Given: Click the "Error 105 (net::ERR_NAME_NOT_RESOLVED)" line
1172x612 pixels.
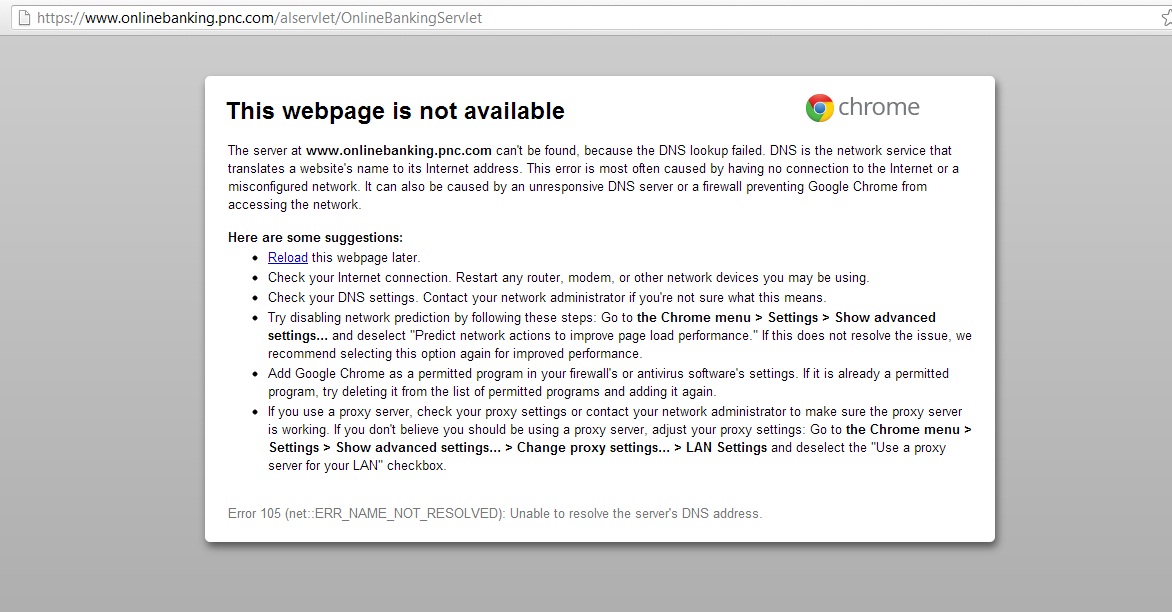Looking at the screenshot, I should click(495, 513).
